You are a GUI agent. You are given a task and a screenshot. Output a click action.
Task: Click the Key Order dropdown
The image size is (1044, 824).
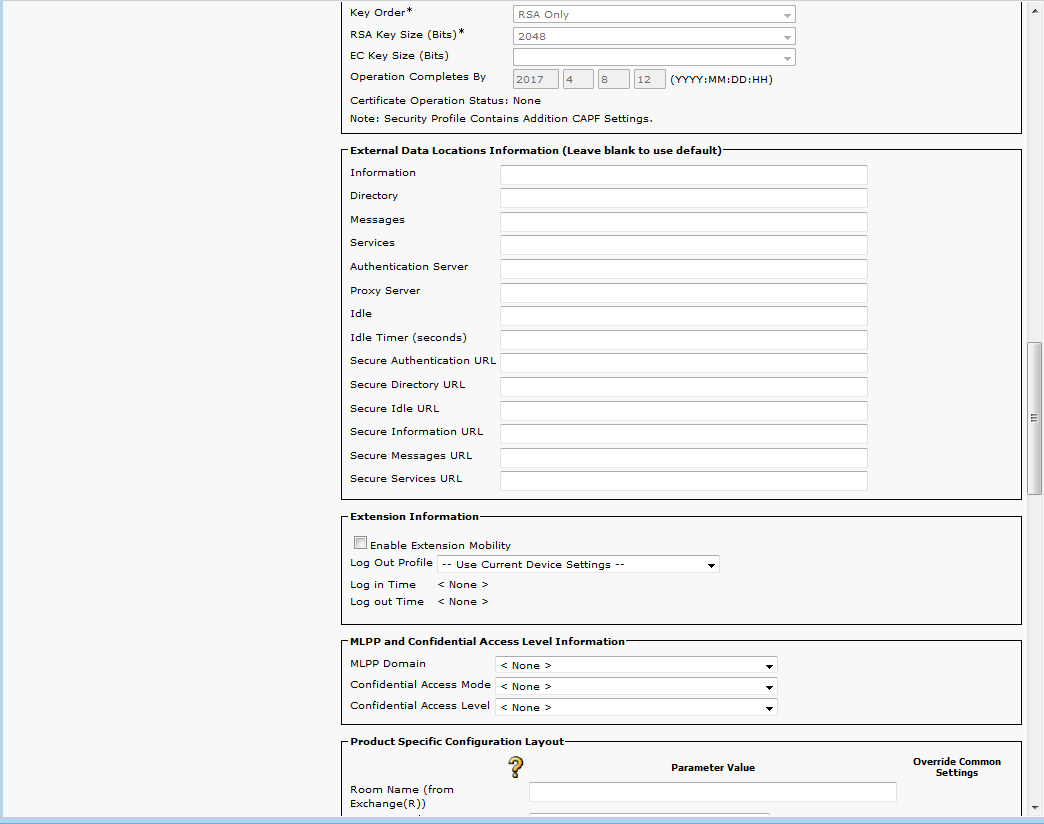654,15
